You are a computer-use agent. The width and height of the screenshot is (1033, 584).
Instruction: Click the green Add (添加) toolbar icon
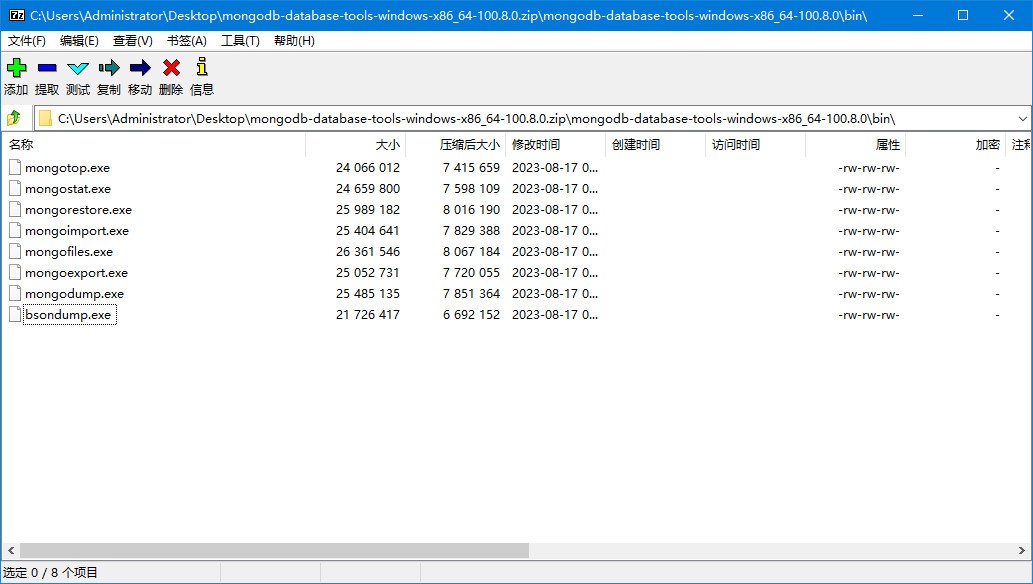(x=16, y=67)
